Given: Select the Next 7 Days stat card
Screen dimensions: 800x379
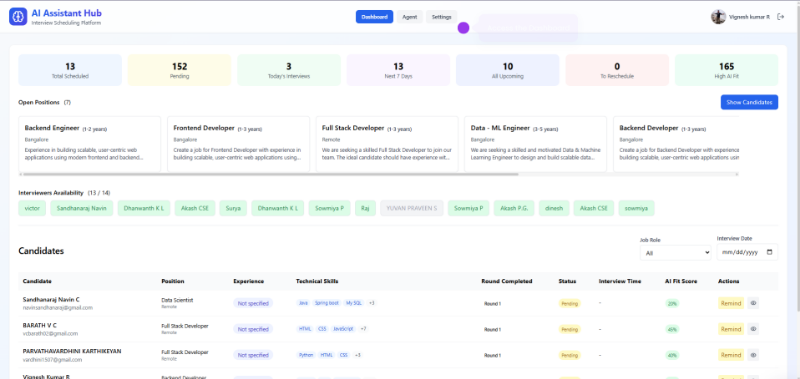Looking at the screenshot, I should pos(398,70).
